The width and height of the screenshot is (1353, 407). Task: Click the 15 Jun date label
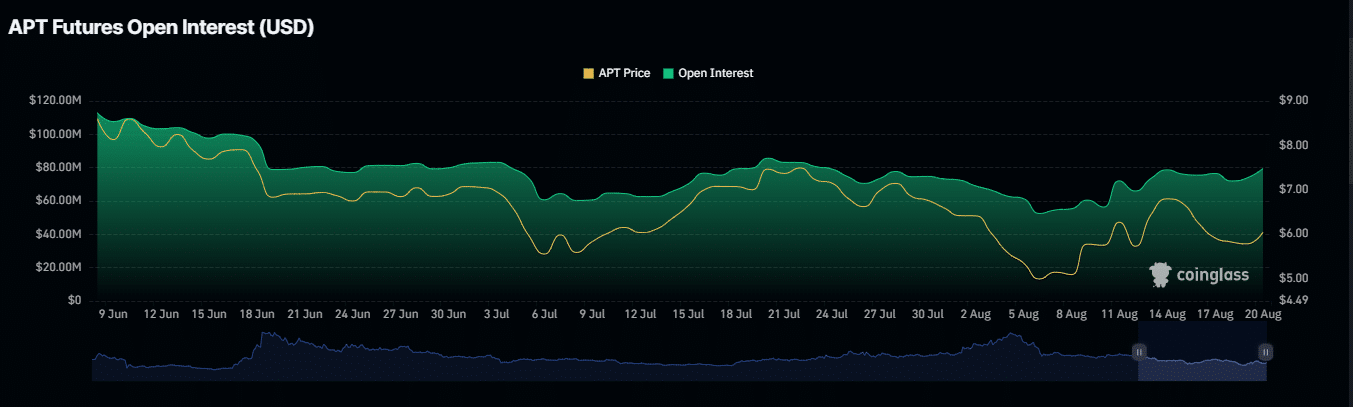[x=209, y=314]
